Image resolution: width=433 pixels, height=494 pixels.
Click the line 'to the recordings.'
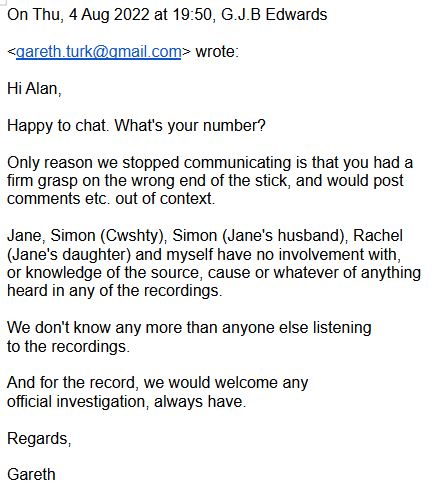point(68,347)
